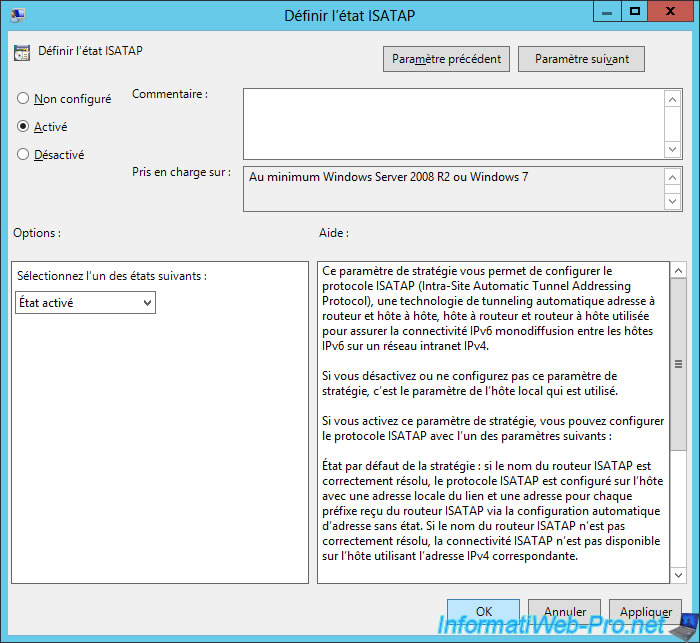Click the help paragraph starting 'Si vous activez'
The height and width of the screenshot is (643, 700).
pyautogui.click(x=493, y=428)
